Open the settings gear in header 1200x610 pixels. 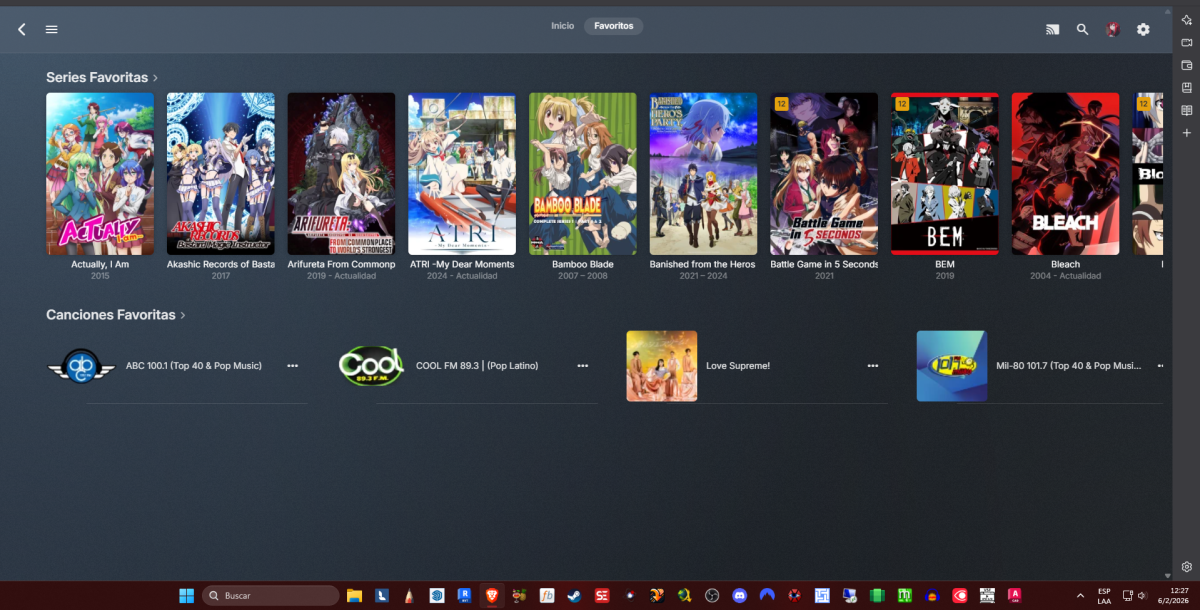click(x=1143, y=29)
